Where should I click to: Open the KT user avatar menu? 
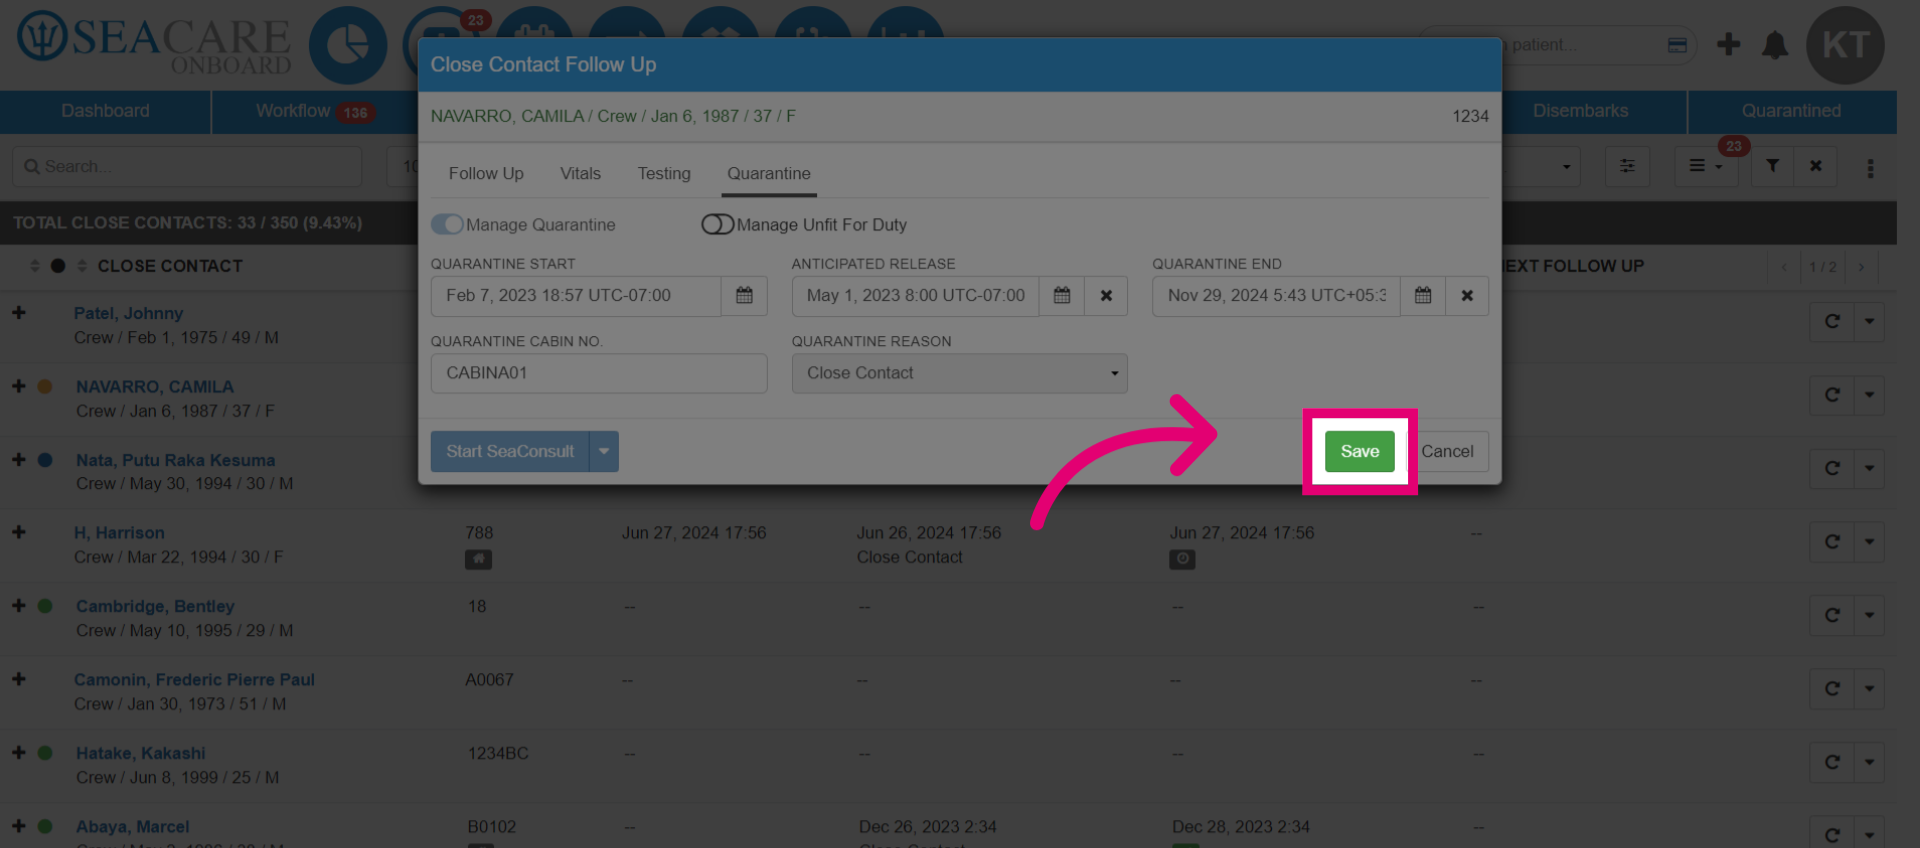pyautogui.click(x=1845, y=45)
